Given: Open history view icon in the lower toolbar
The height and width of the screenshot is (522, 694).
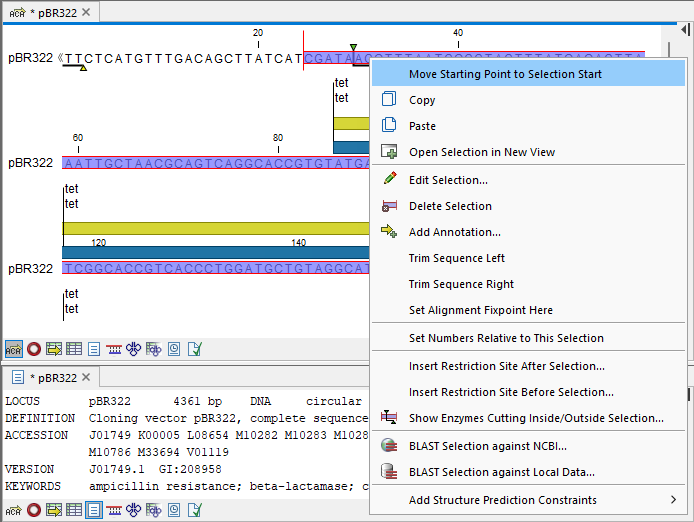Looking at the screenshot, I should [x=174, y=511].
